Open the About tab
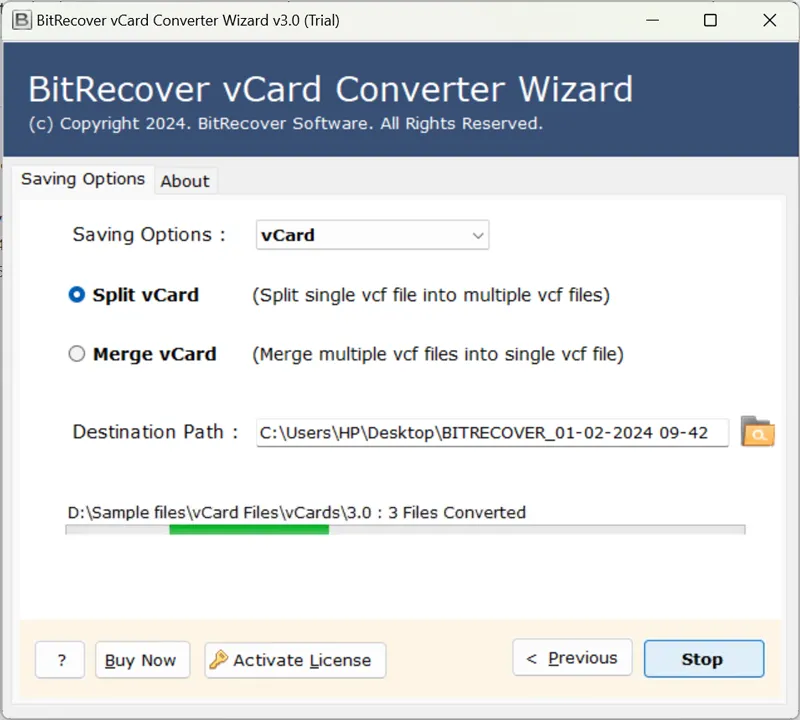This screenshot has height=720, width=800. 185,181
